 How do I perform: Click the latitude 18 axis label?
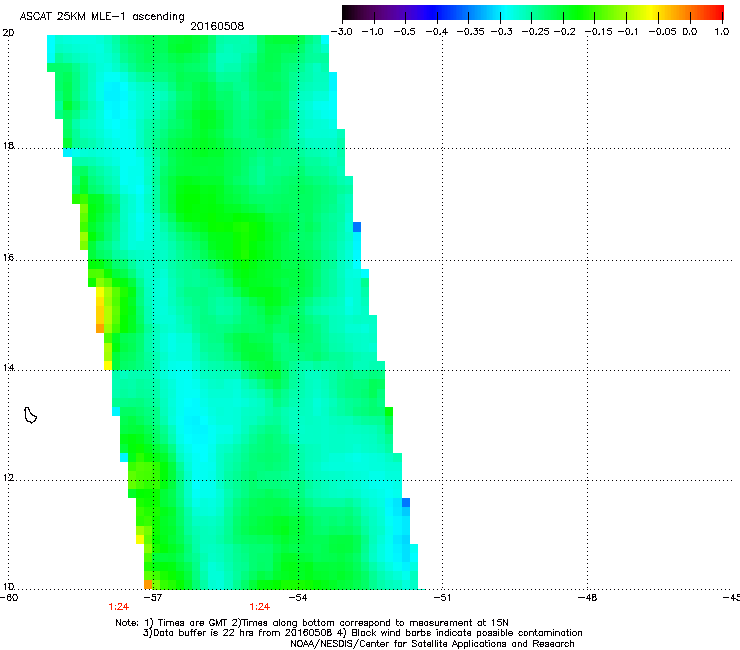coord(8,145)
